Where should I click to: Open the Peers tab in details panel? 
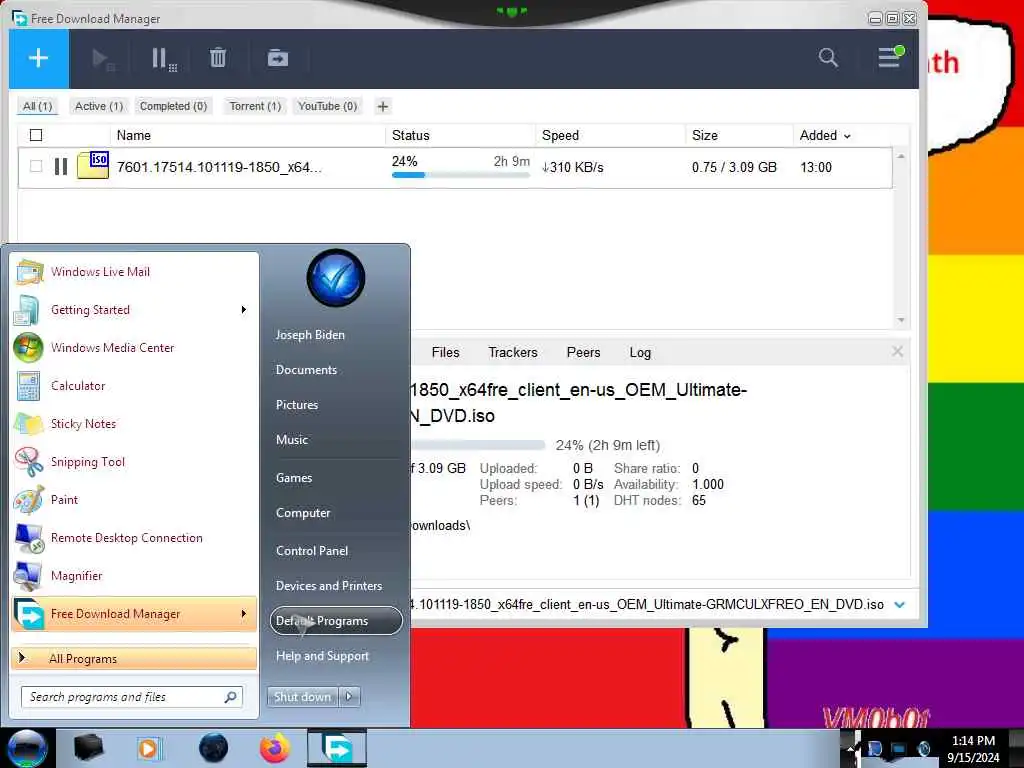pos(583,352)
